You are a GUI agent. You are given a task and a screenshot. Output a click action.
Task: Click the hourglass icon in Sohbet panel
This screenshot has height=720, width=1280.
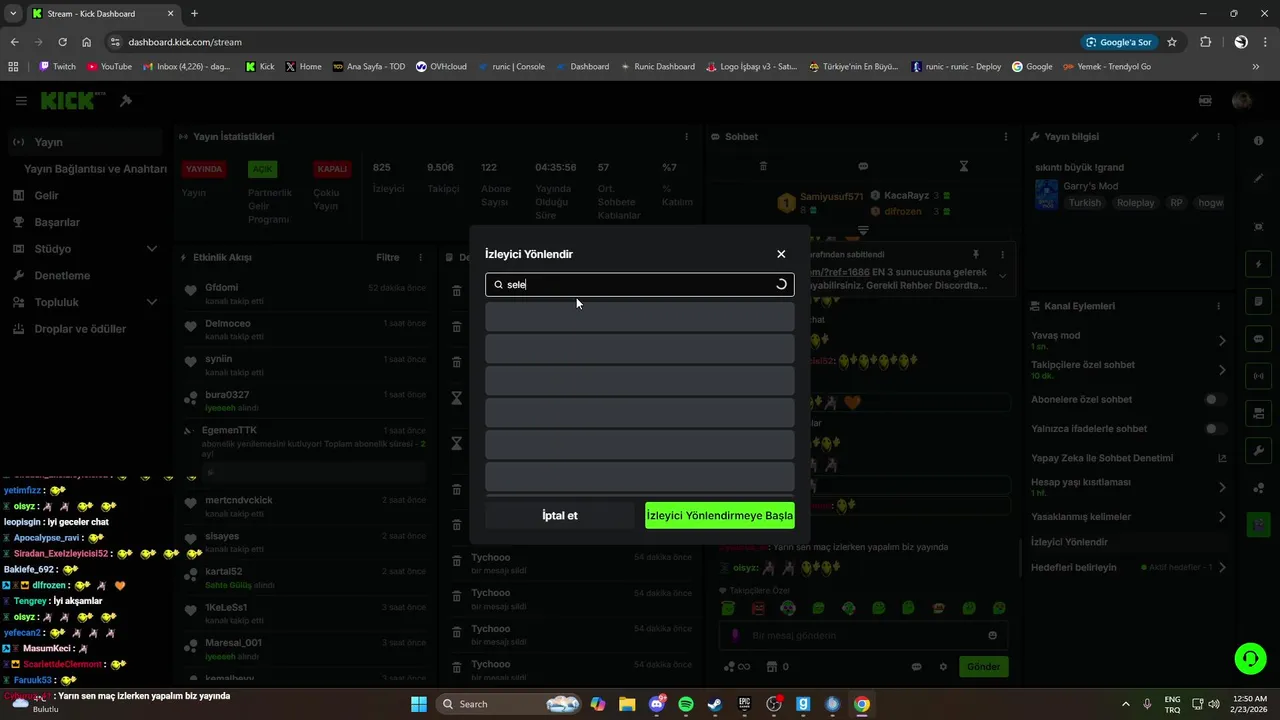click(964, 166)
